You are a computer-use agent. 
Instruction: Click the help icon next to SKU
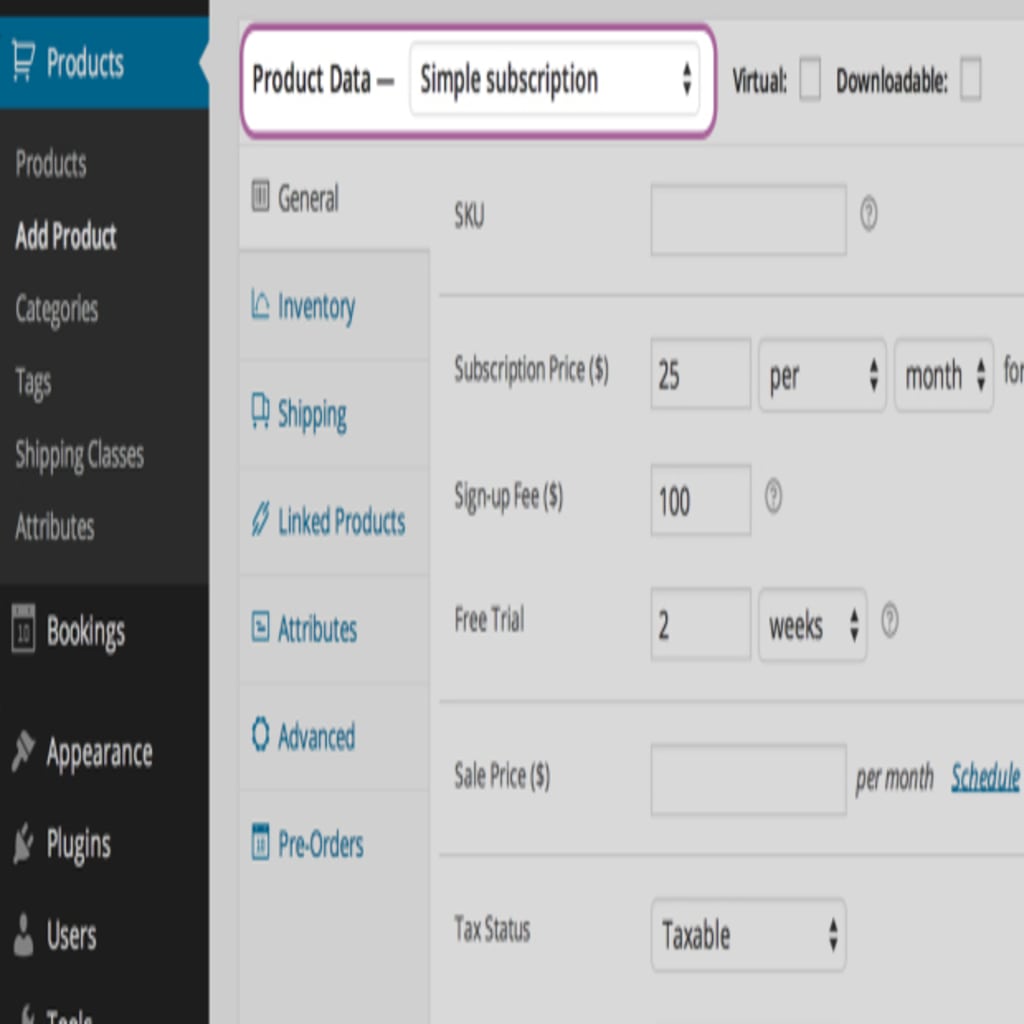pos(869,214)
